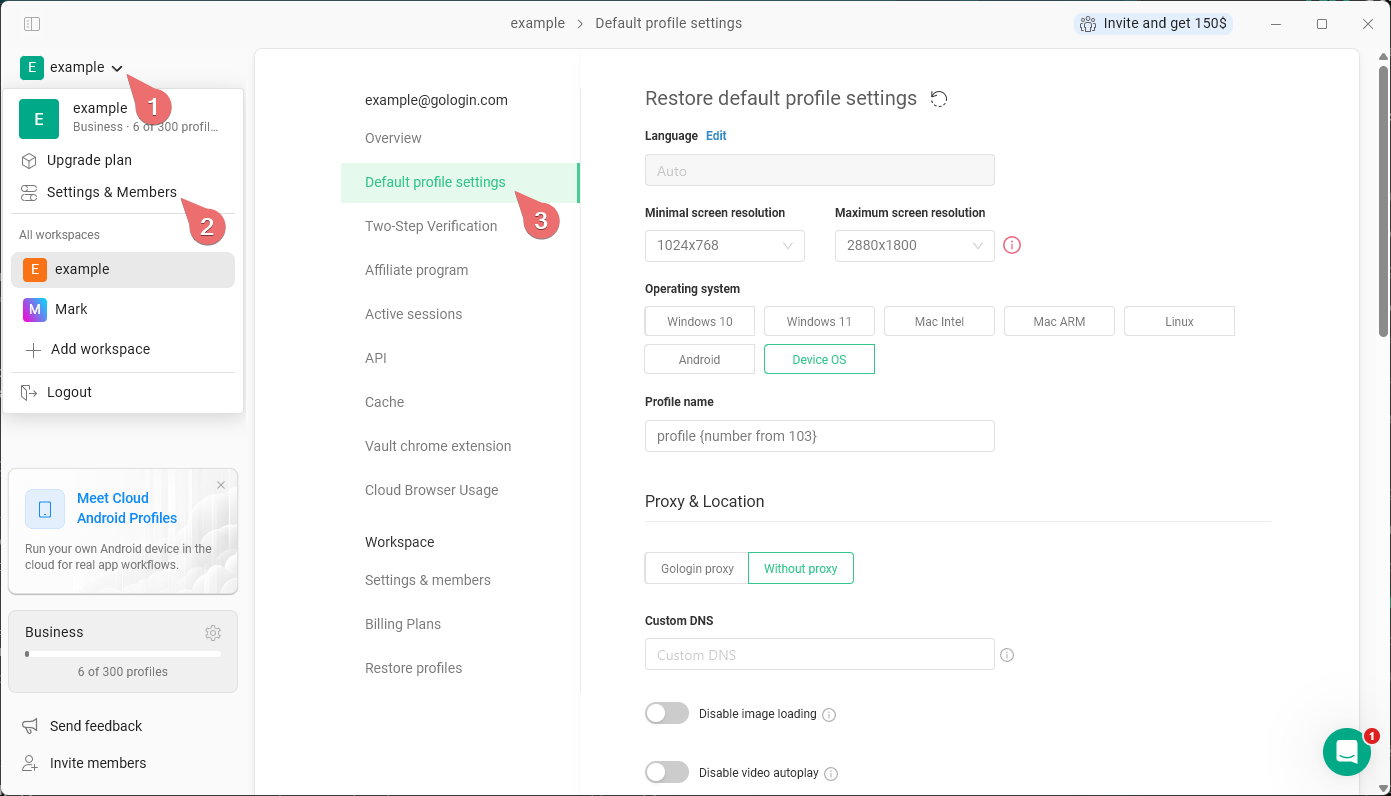Screen dimensions: 1391x796
Task: Click the orange E example workspace icon
Action: [35, 269]
